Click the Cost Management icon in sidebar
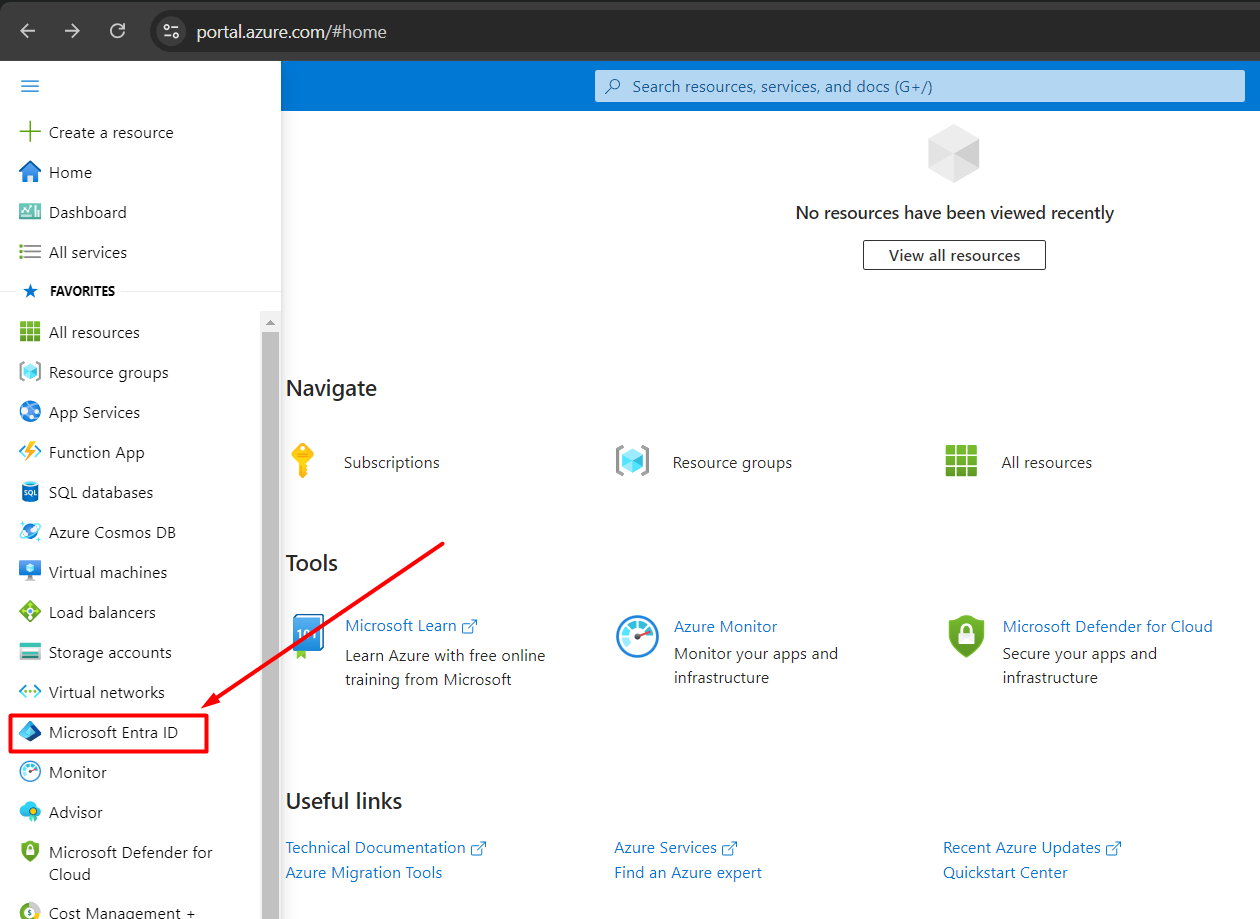 click(x=30, y=912)
